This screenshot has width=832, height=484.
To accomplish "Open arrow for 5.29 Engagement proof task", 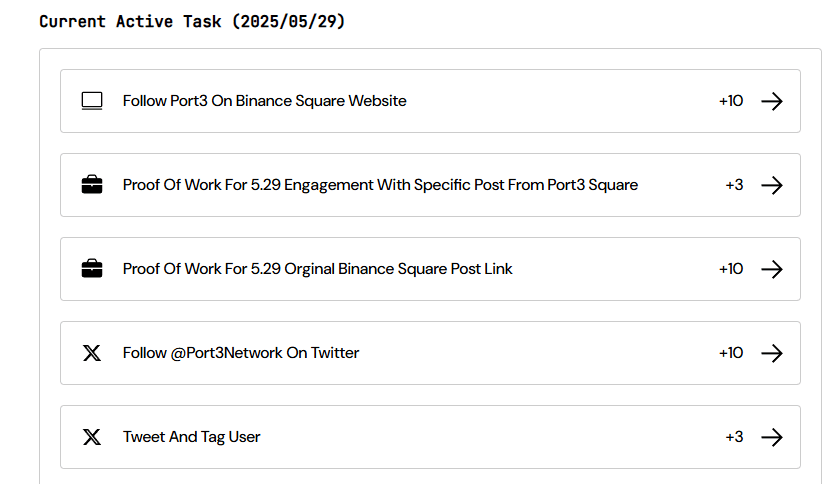I will point(771,185).
